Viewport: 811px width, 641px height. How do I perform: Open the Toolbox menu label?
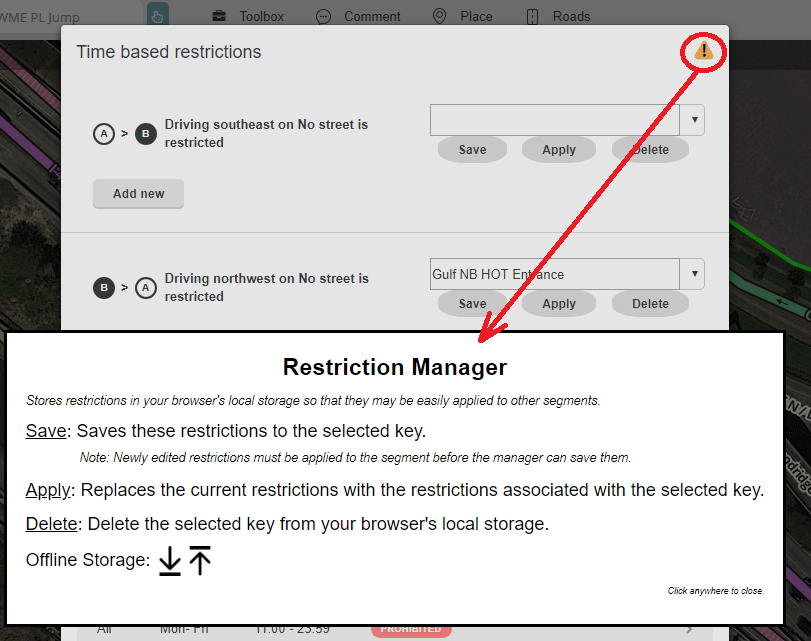[261, 16]
